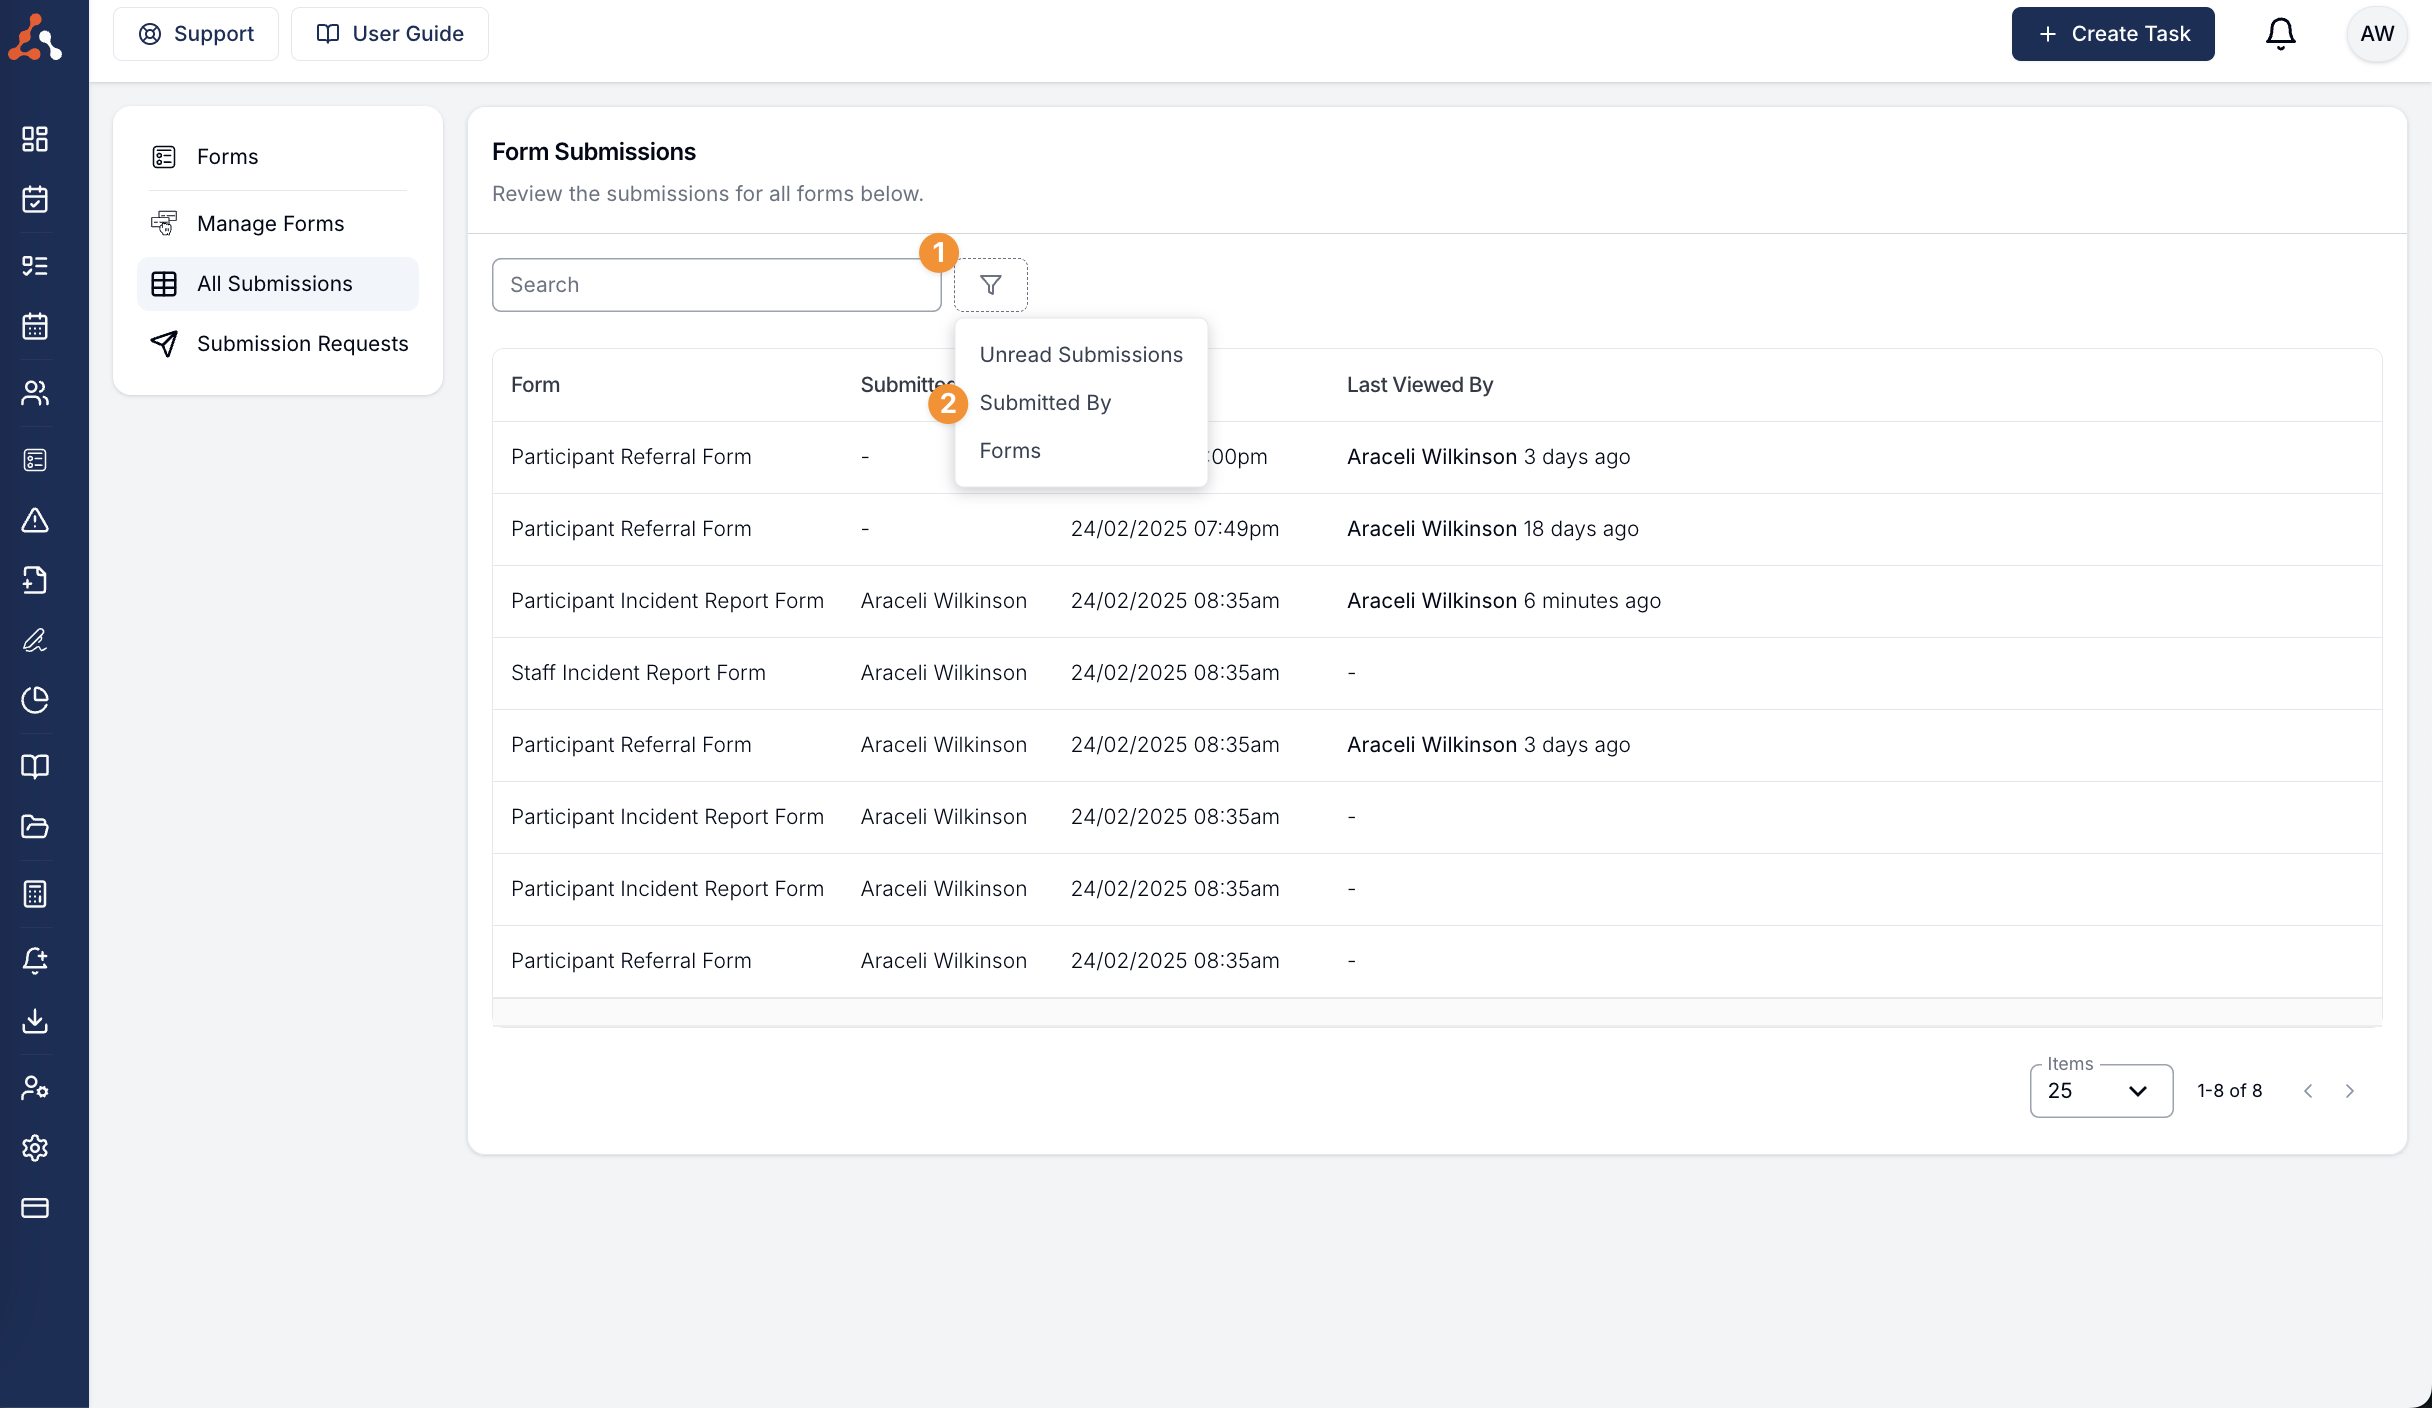Click the credit card billing sidebar icon
This screenshot has width=2432, height=1408.
(x=35, y=1208)
